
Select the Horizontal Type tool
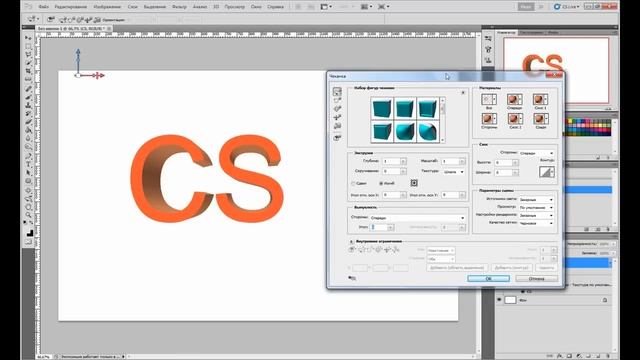29,164
